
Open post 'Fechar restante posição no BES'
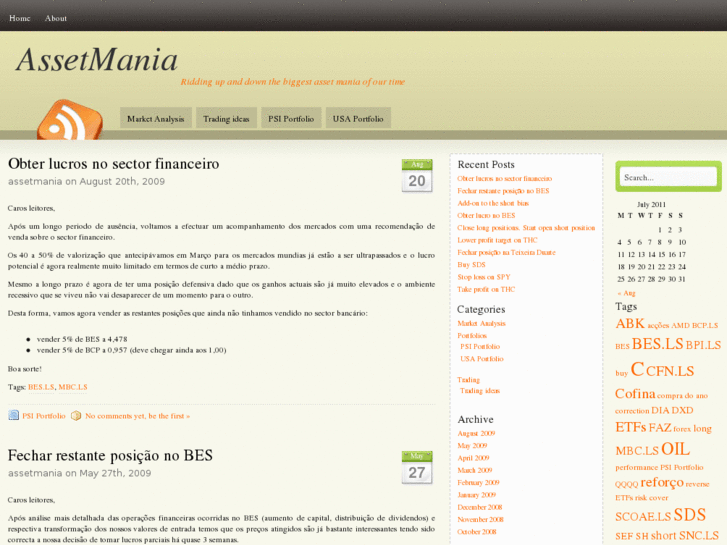[x=110, y=455]
